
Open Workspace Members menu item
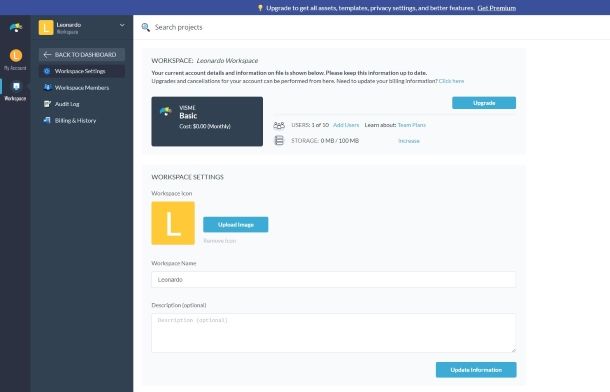click(x=82, y=88)
